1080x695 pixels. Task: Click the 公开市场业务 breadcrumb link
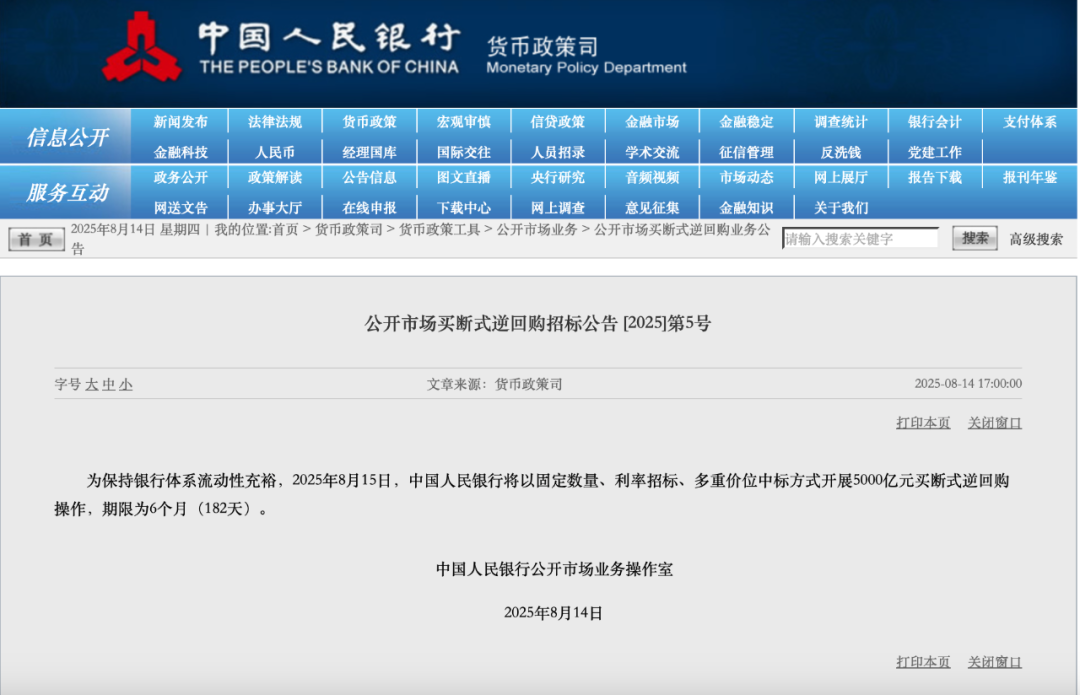click(537, 230)
